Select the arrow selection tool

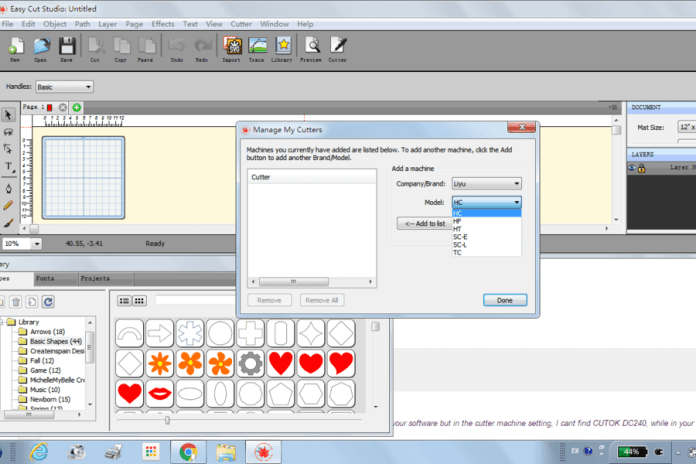8,115
